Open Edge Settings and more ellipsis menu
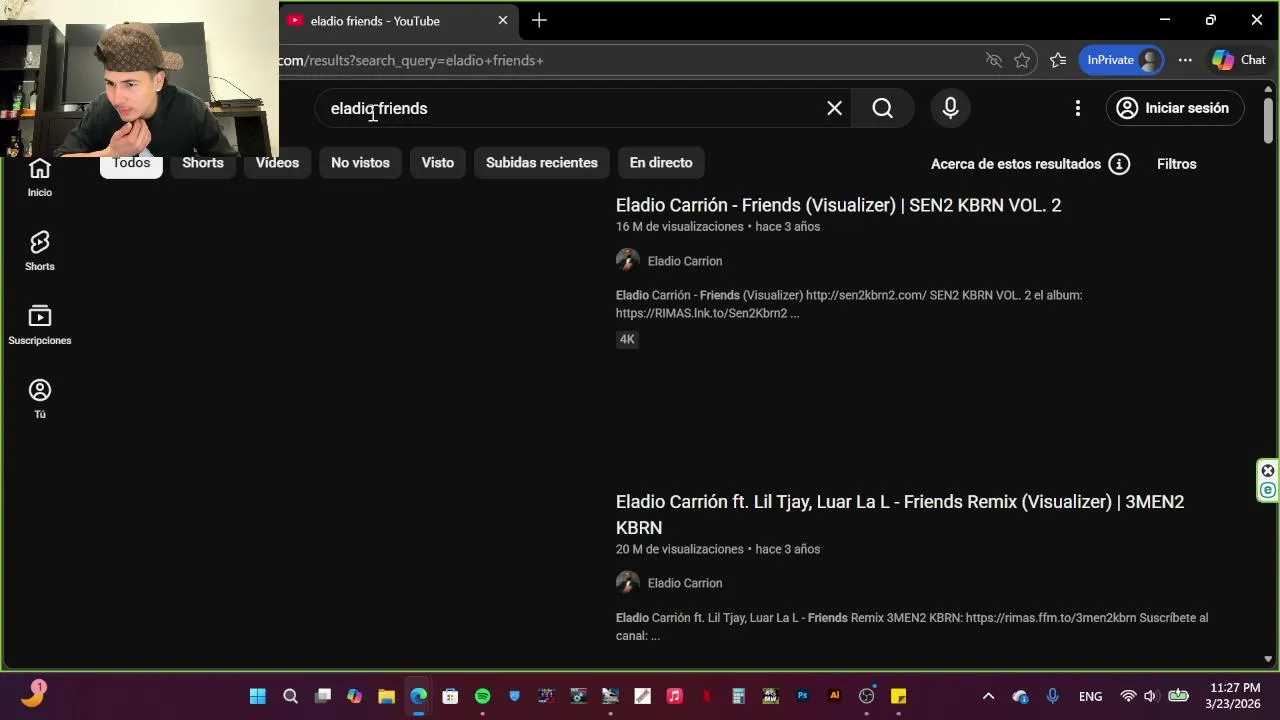1280x720 pixels. (x=1185, y=60)
